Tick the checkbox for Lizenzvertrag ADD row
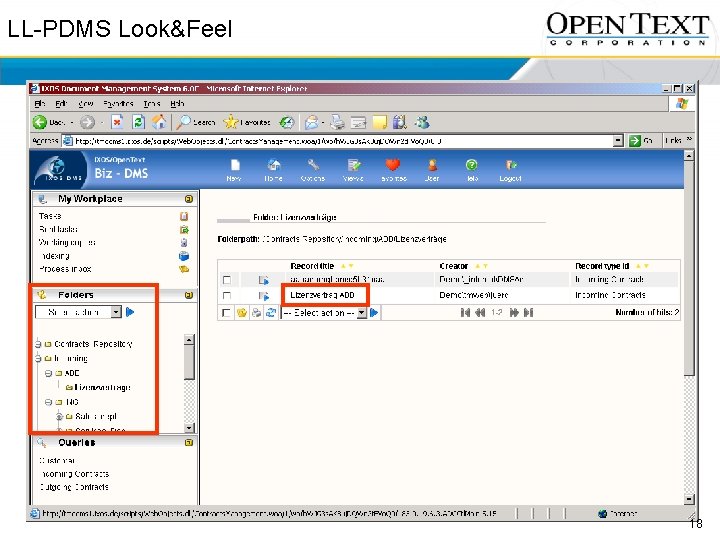This screenshot has height=540, width=720. pyautogui.click(x=227, y=295)
